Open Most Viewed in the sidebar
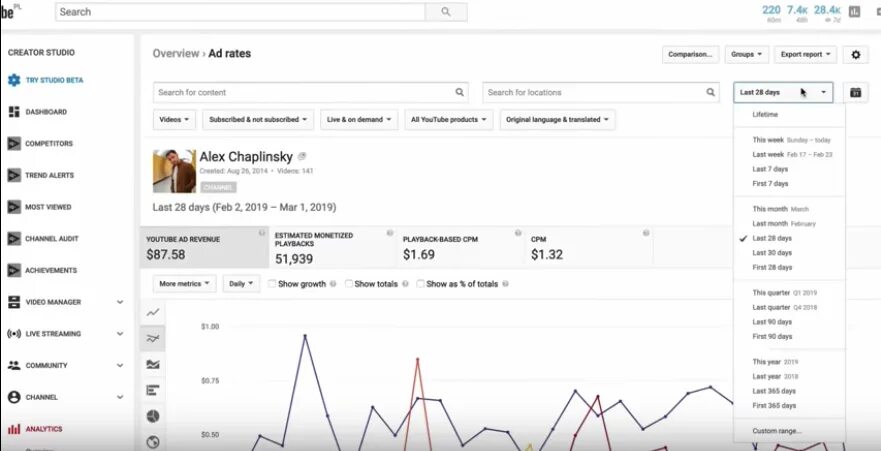This screenshot has width=881, height=451. (x=48, y=207)
